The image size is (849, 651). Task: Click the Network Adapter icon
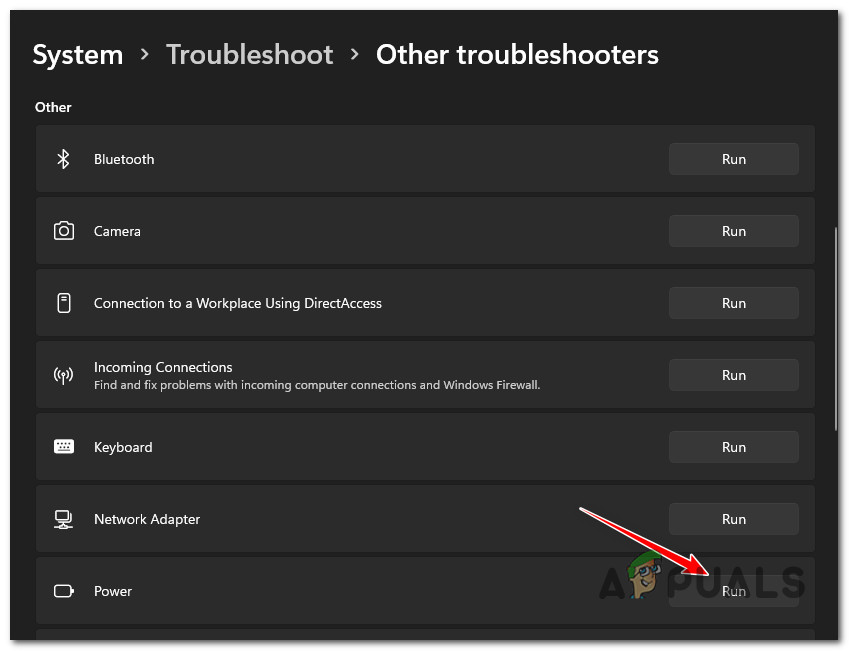tap(63, 519)
